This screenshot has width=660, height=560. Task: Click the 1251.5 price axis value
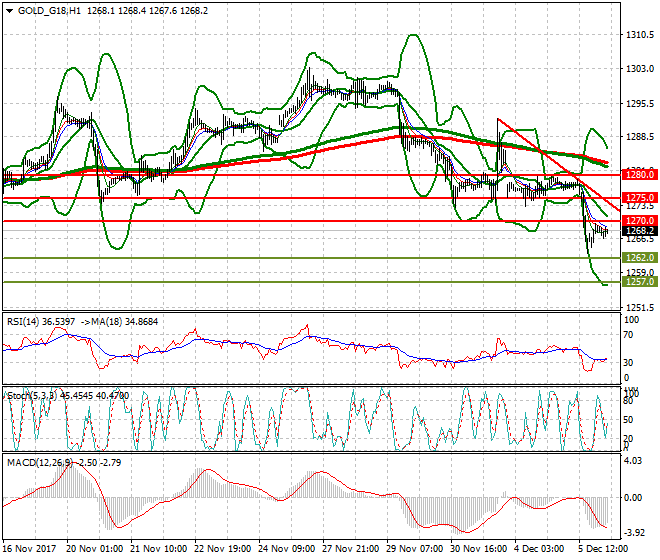point(640,308)
